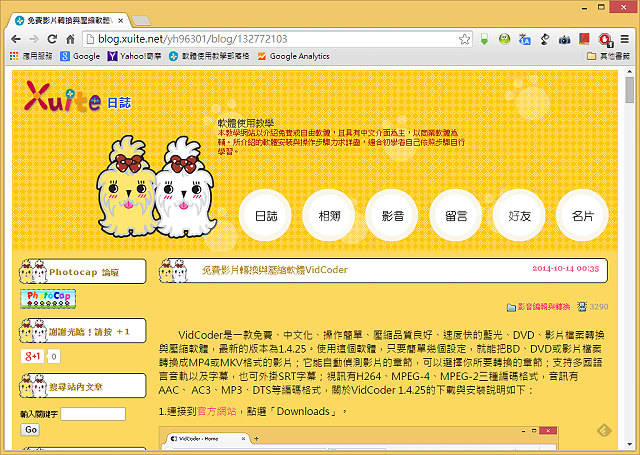Open the 留言 round navigation button
The image size is (640, 455).
456,215
